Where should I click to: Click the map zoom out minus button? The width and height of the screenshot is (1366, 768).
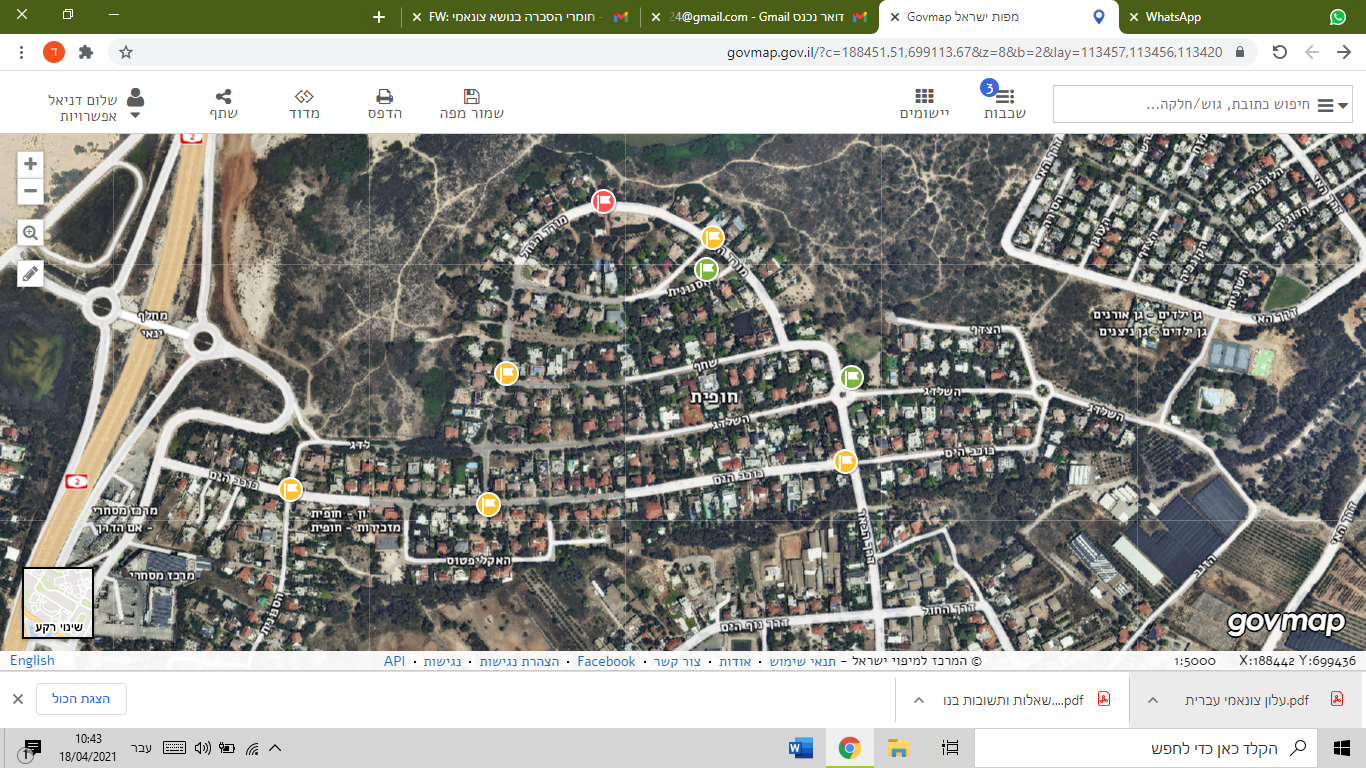coord(30,190)
